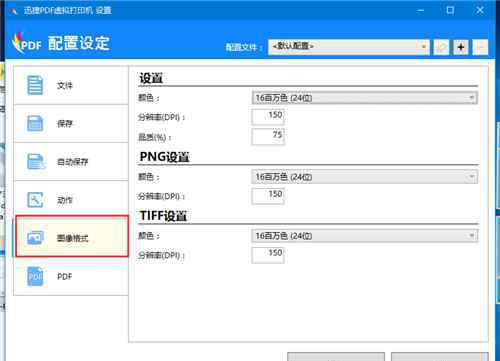This screenshot has width=500, height=361.
Task: Click the edit profile pencil icon
Action: click(x=441, y=47)
